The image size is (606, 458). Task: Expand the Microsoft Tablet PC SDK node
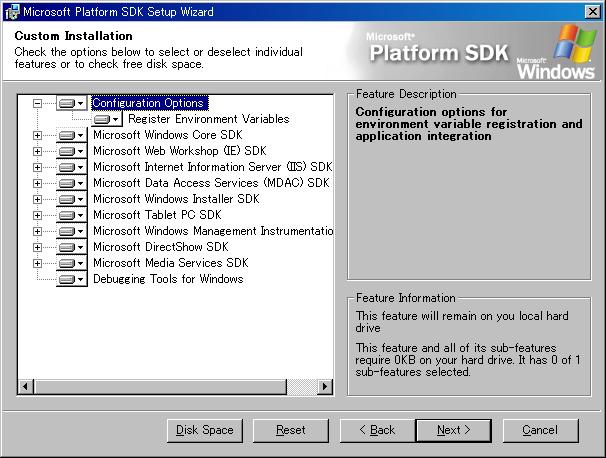click(37, 215)
